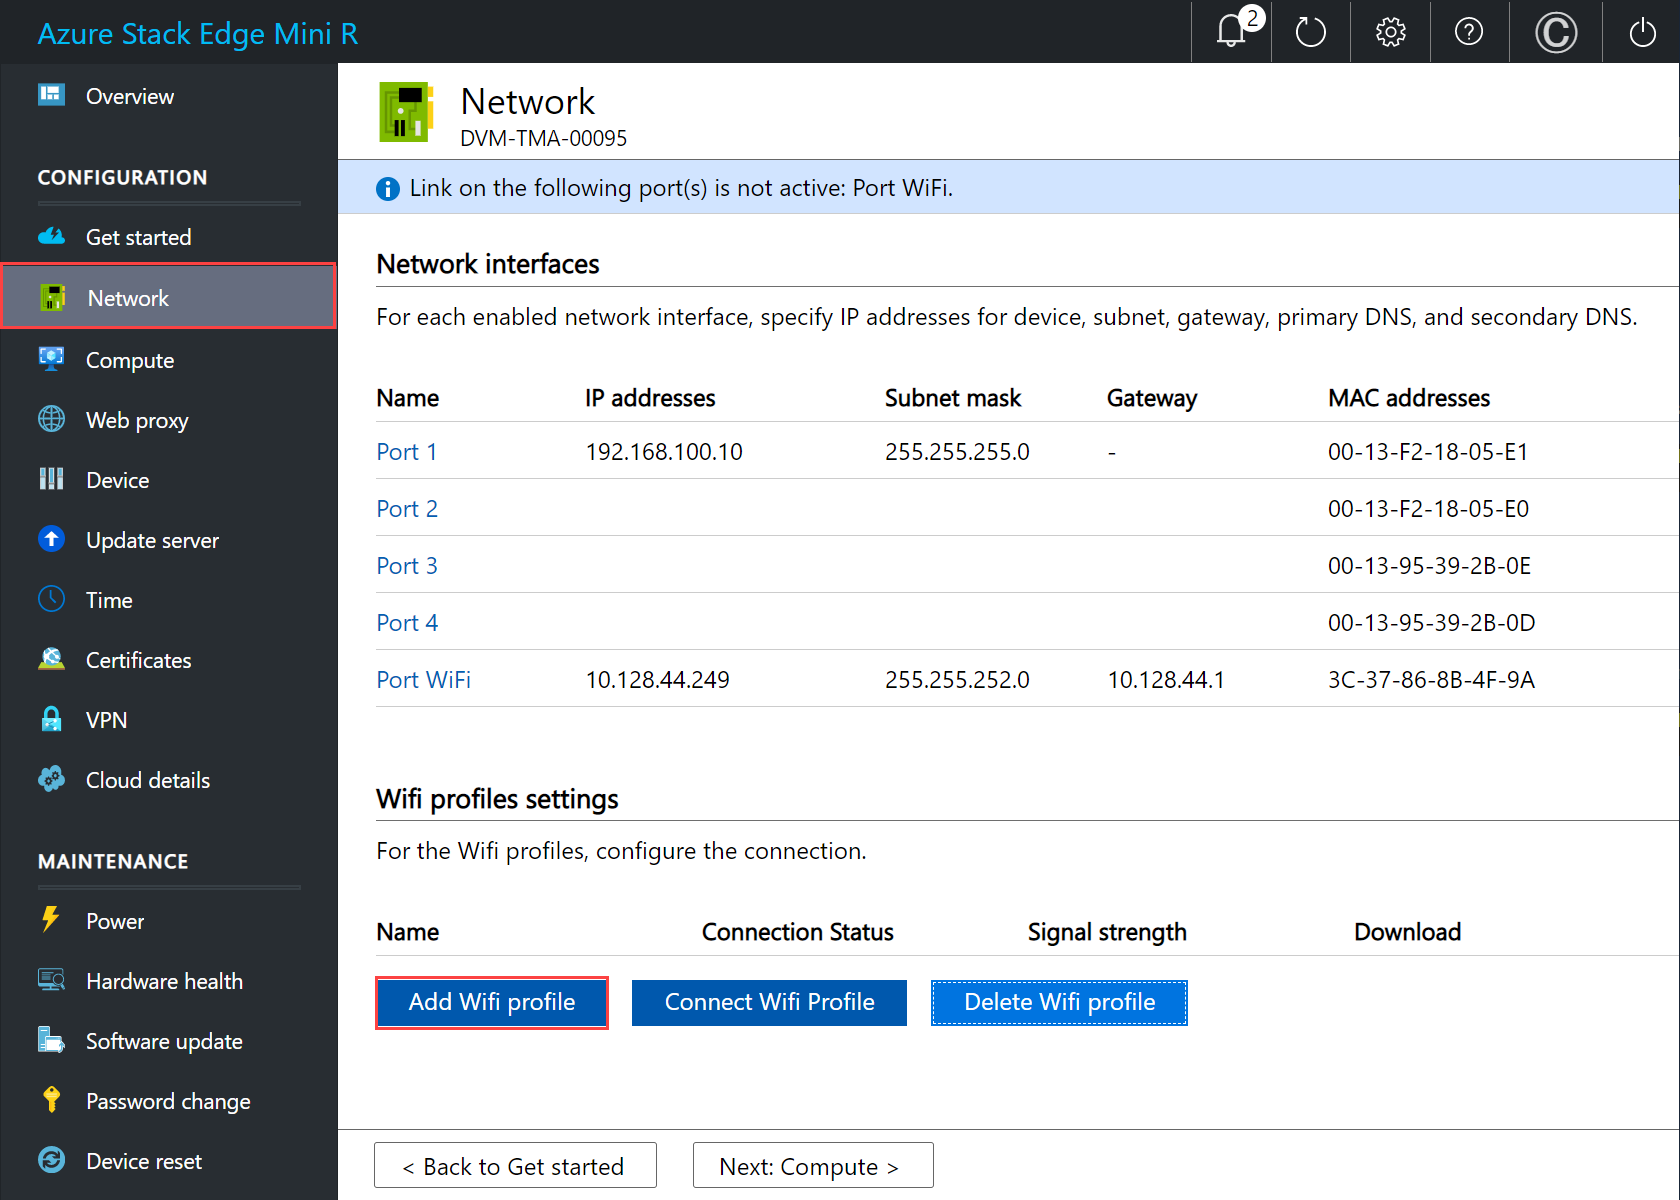1680x1200 pixels.
Task: Click the VPN padlock icon
Action: (x=51, y=719)
